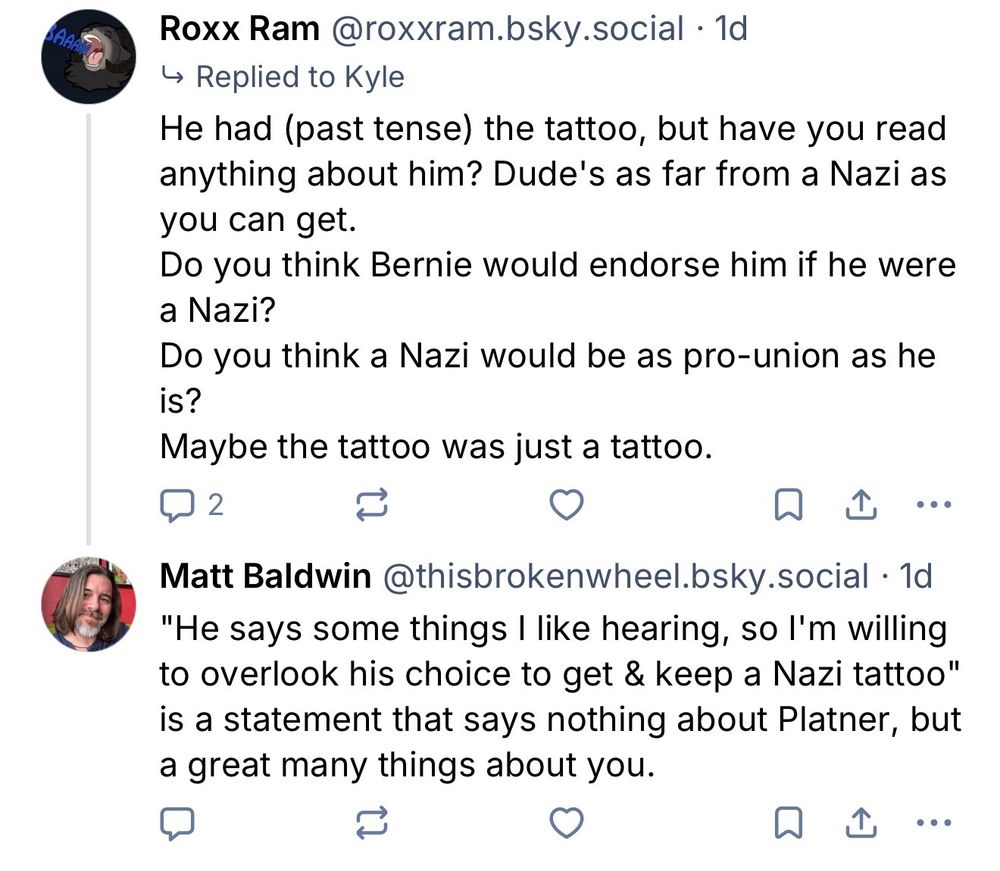Open more options on Matt Baldwin's post
1000x871 pixels.
click(932, 823)
